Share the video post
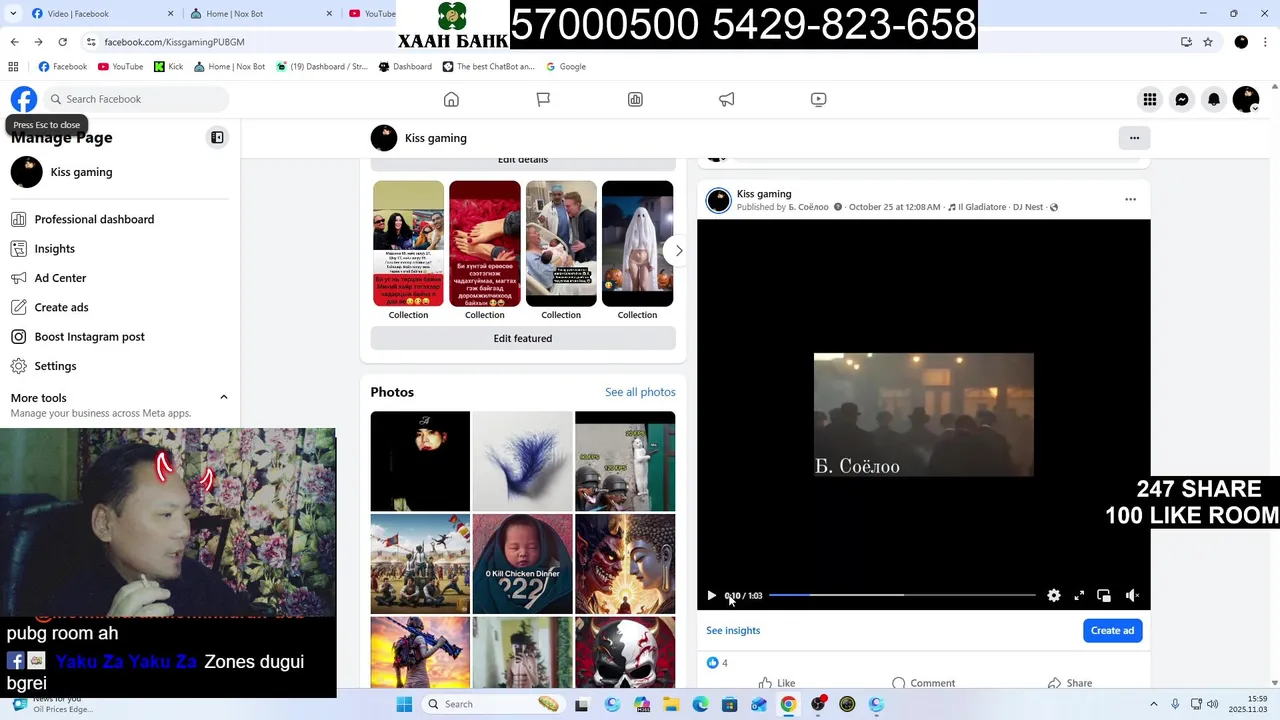 [x=1069, y=683]
